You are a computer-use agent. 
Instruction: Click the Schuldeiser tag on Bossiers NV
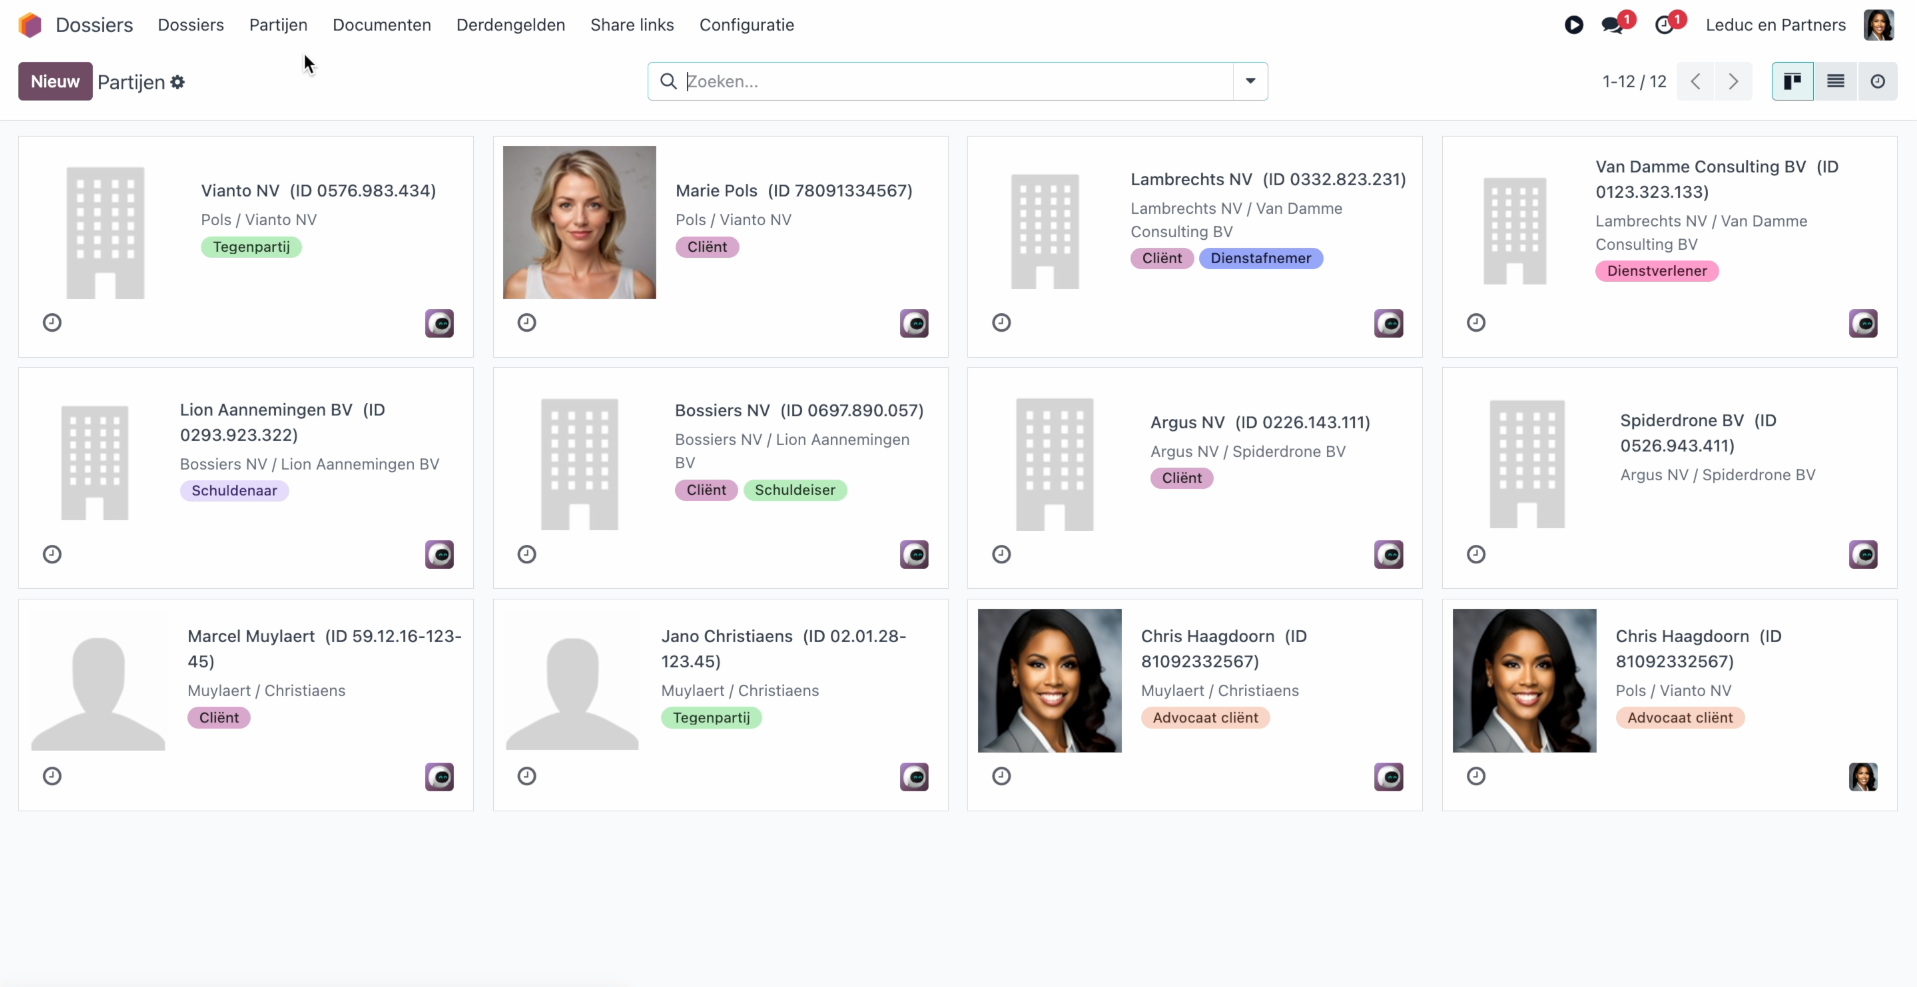[x=795, y=490]
